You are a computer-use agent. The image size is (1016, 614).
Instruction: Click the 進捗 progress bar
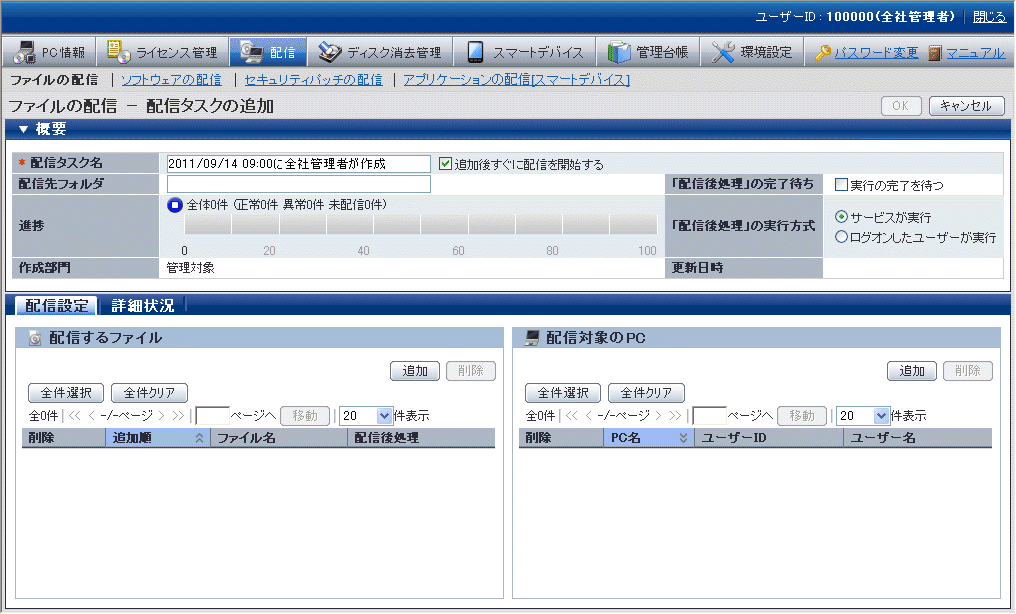coord(421,225)
